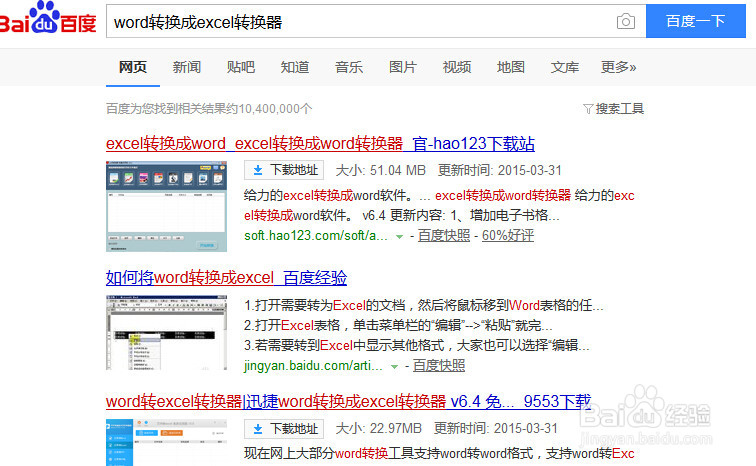Click result count text 约10,400,000个
The height and width of the screenshot is (466, 756).
[268, 109]
